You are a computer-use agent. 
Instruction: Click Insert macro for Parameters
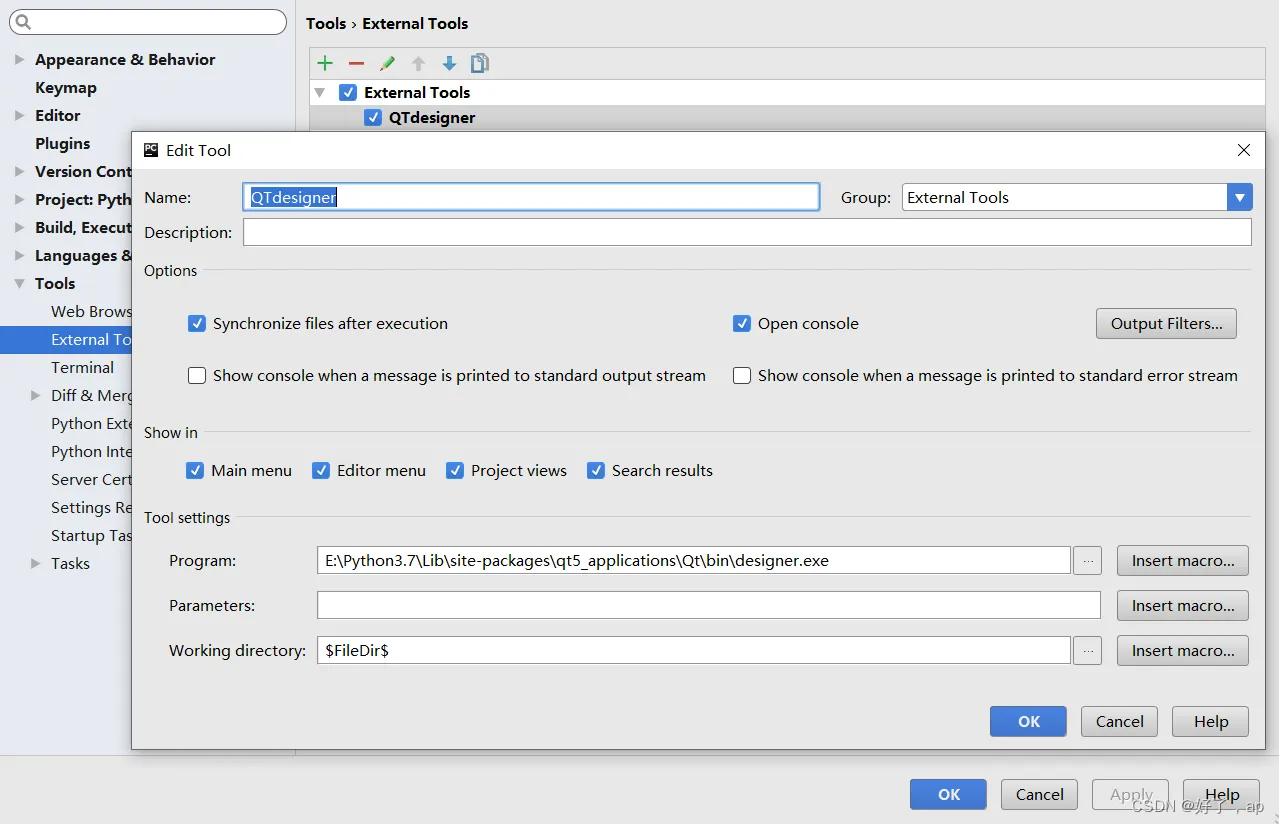tap(1182, 606)
